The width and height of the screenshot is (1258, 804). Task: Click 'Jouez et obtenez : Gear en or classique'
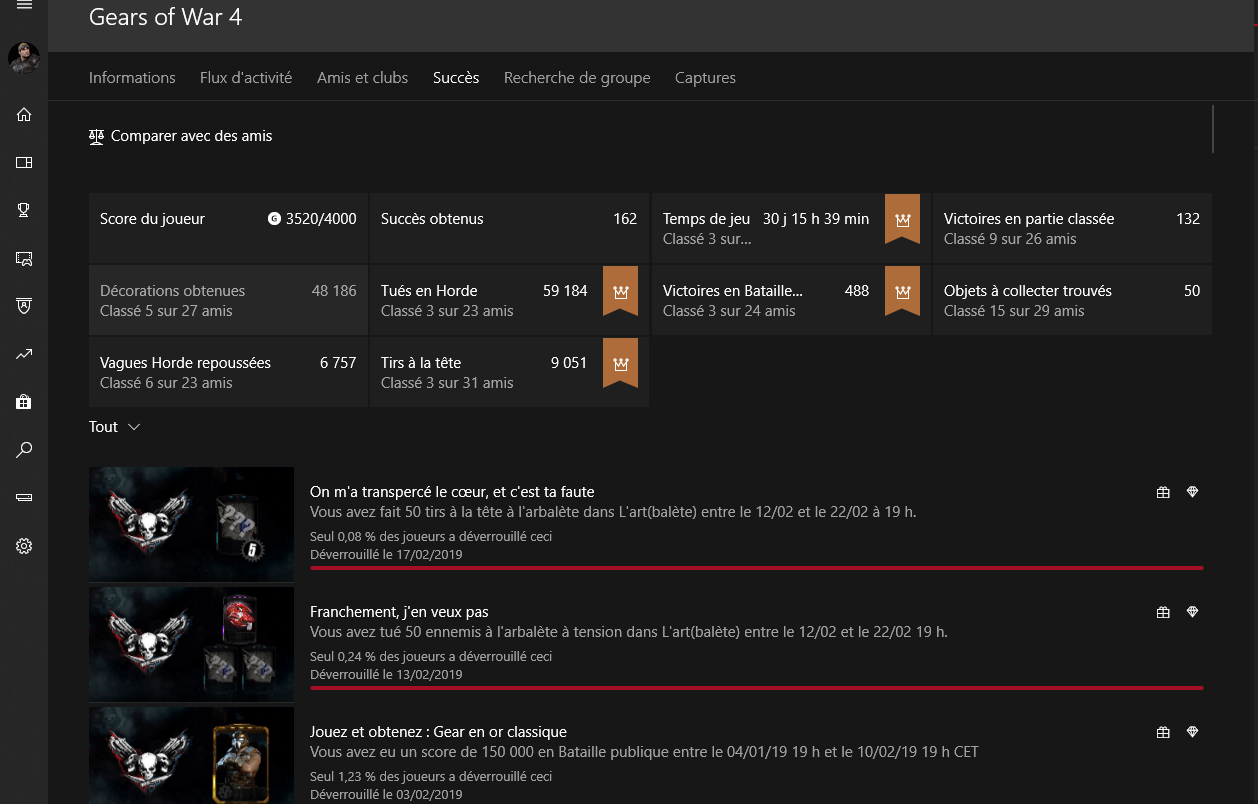(438, 732)
